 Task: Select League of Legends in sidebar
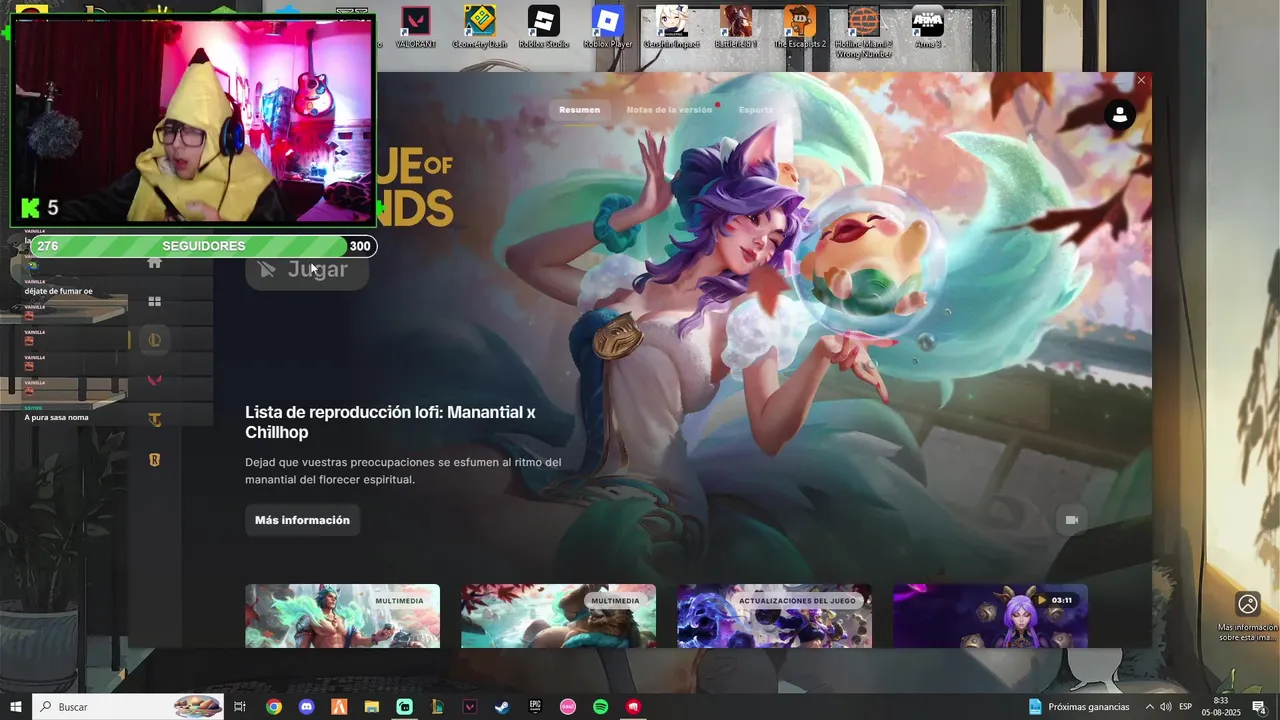tap(154, 340)
